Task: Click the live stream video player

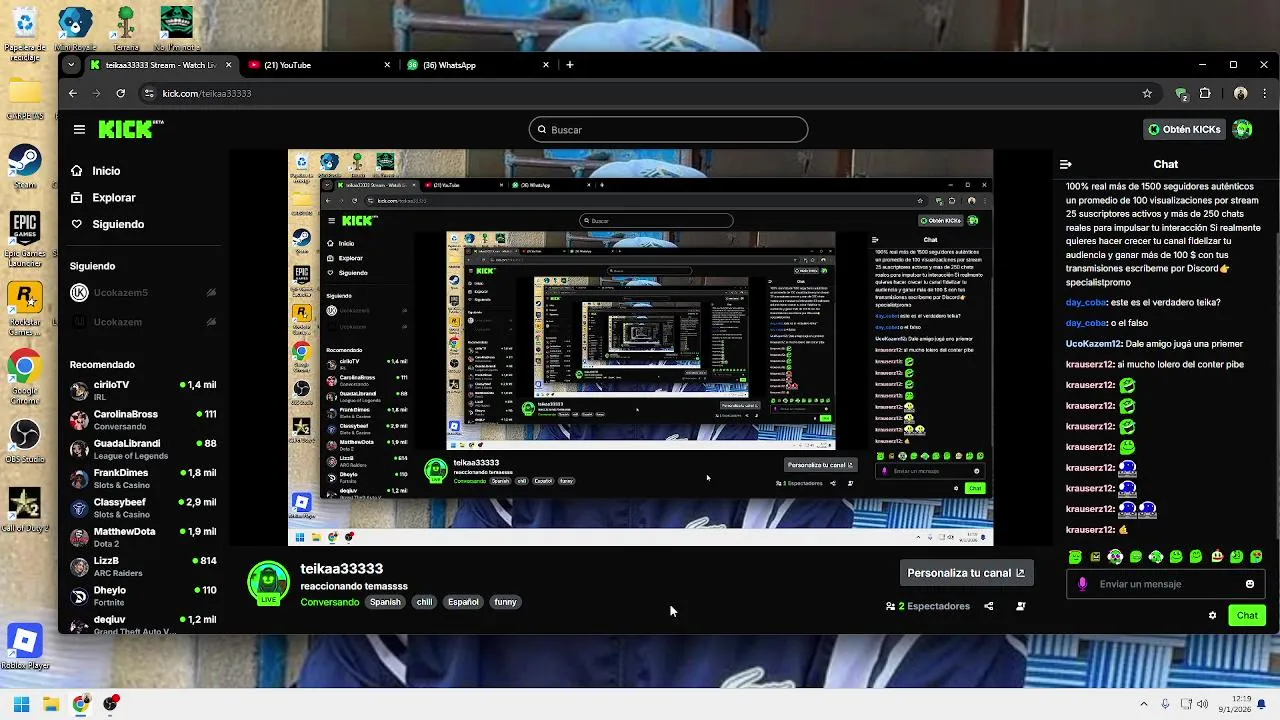Action: (640, 347)
